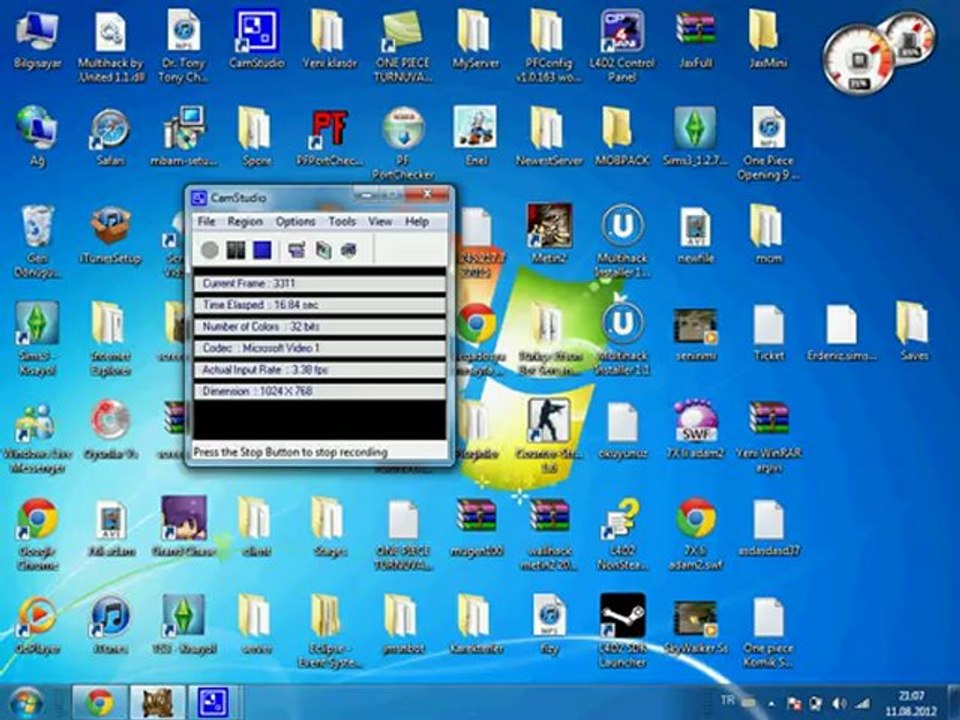Viewport: 960px width, 720px height.
Task: Select the Windows Live Messenger shortcut
Action: 37,437
